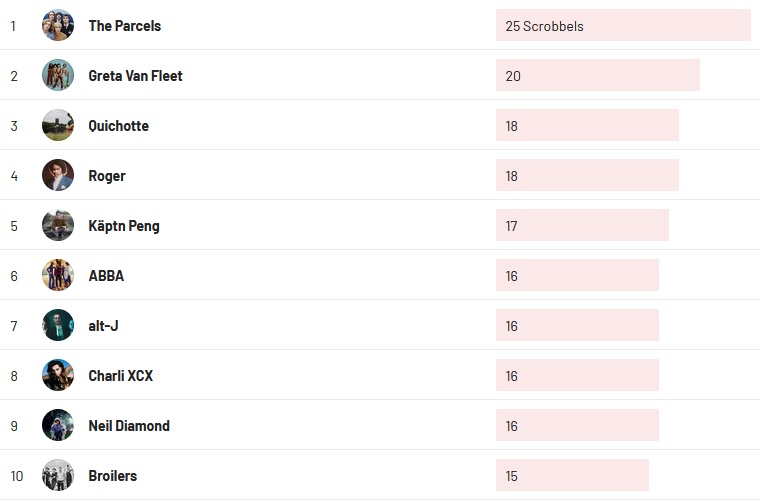Open the Charli XCX name link
Viewport: 760px width, 501px height.
tap(120, 376)
